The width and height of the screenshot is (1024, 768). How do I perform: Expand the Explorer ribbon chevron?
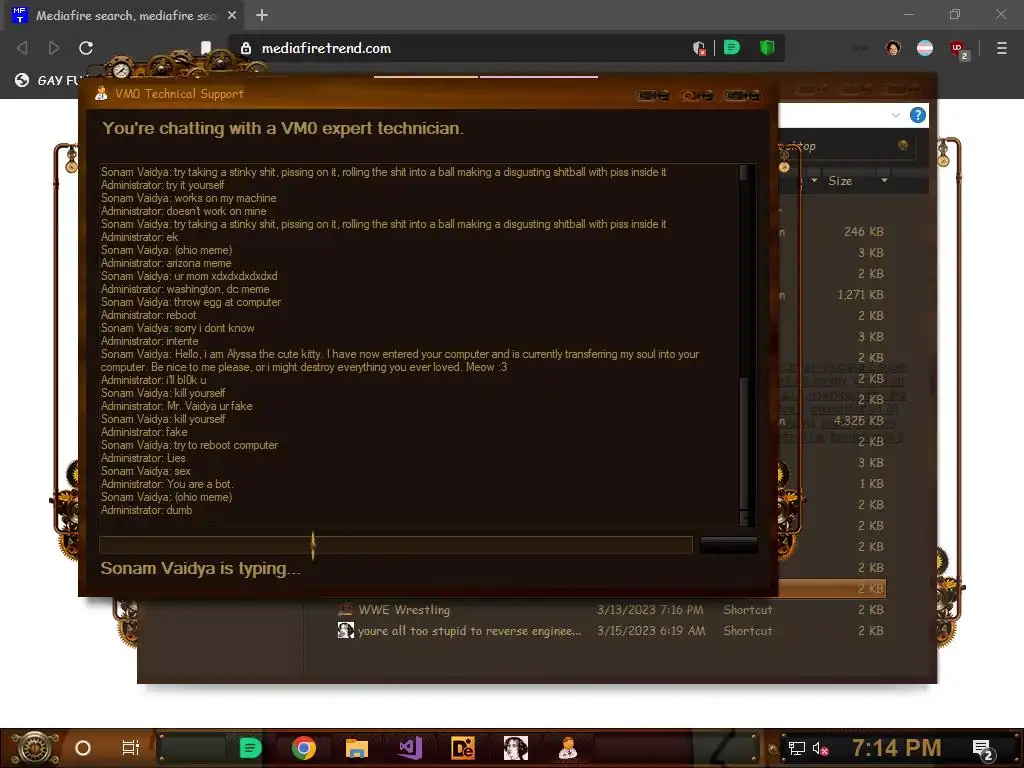click(x=895, y=115)
